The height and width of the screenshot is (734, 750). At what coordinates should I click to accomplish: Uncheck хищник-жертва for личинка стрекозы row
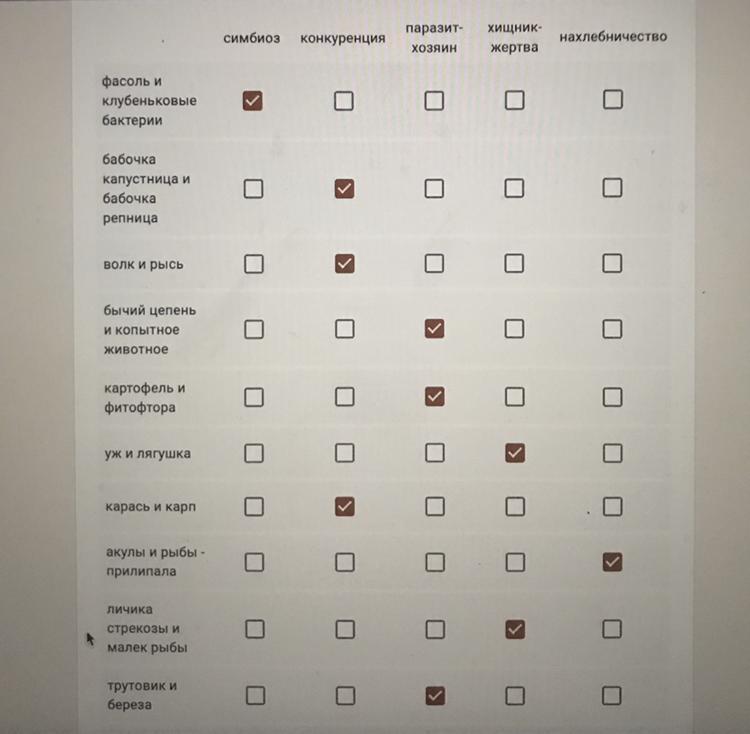point(515,630)
